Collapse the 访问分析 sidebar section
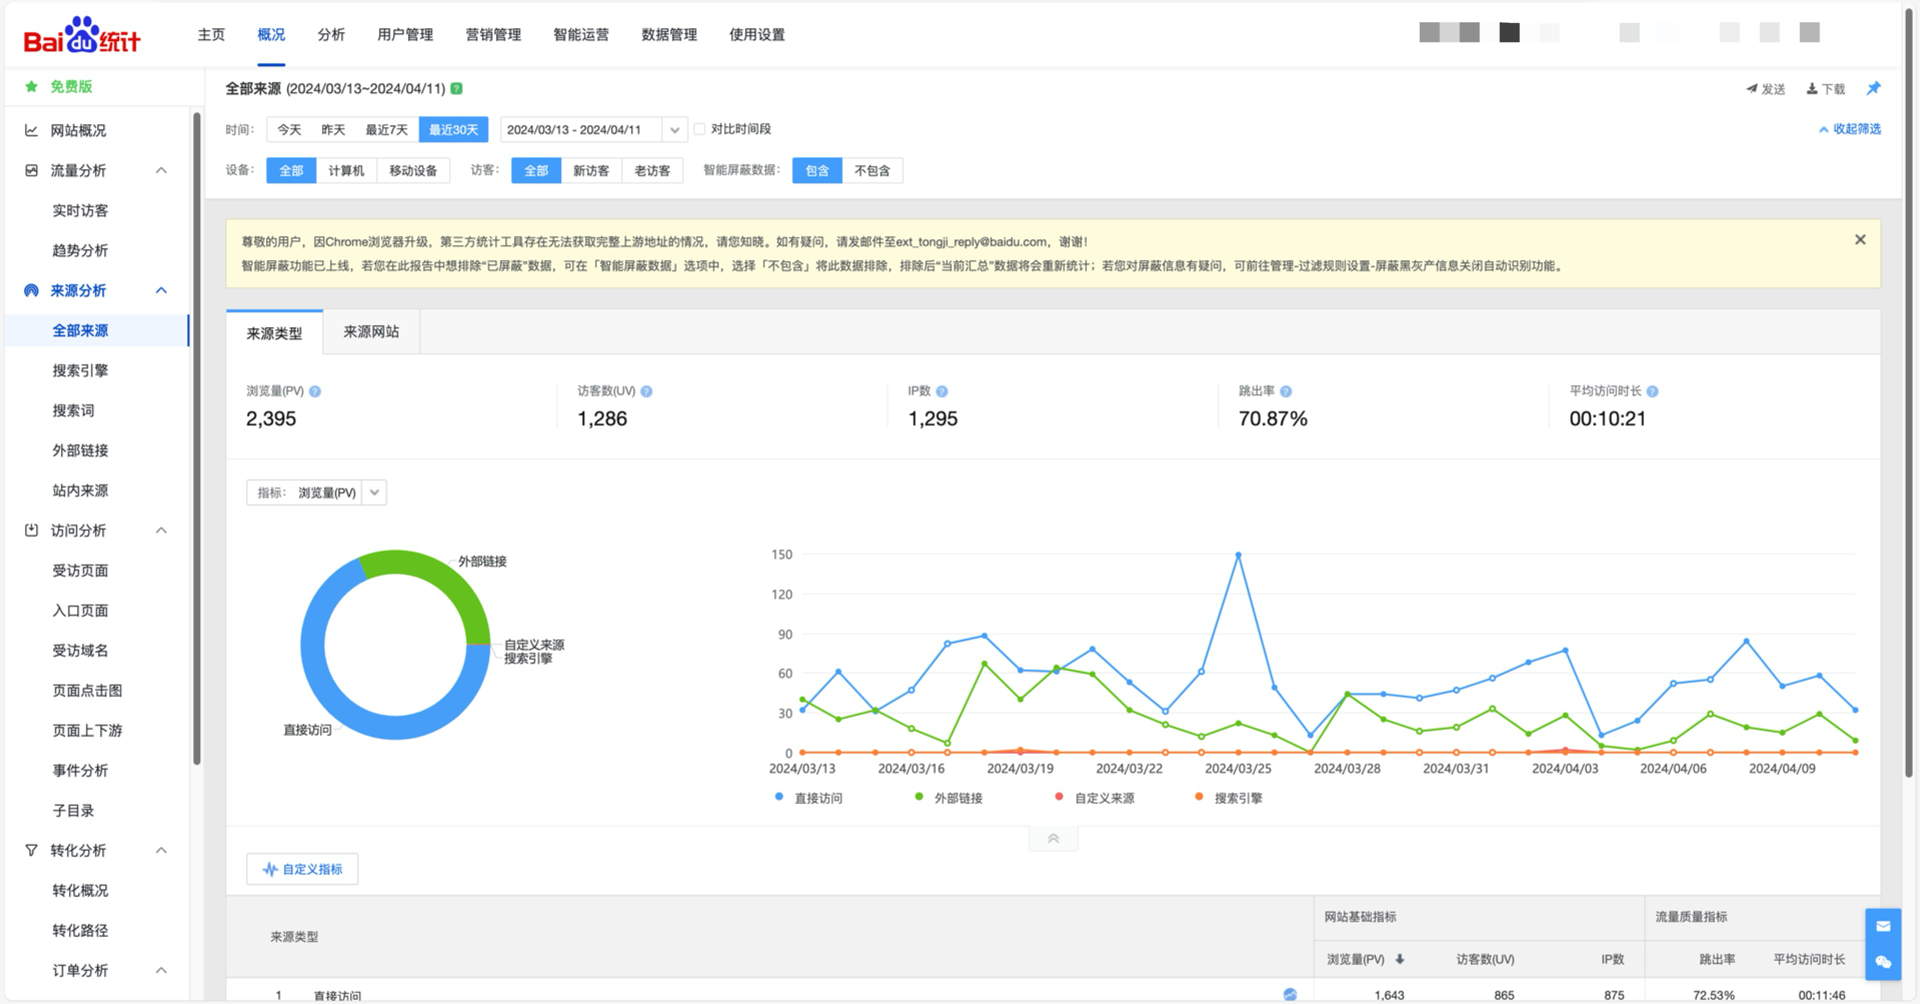Image resolution: width=1920 pixels, height=1004 pixels. 161,530
